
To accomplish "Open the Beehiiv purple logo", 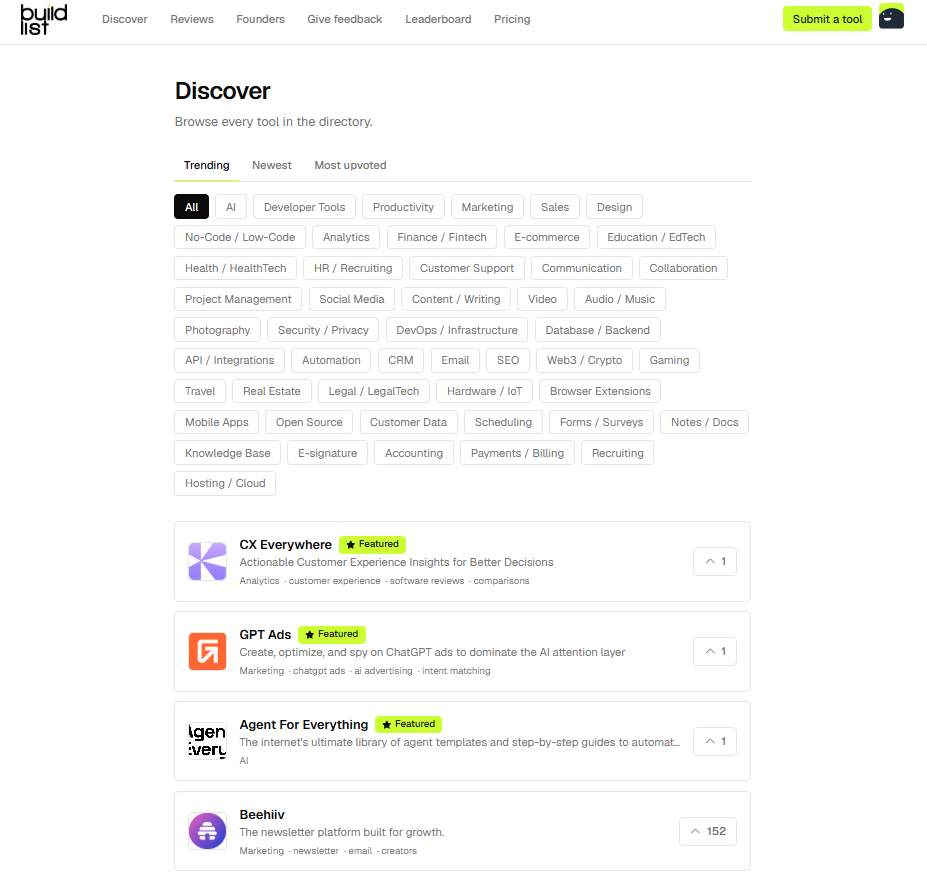I will click(207, 831).
